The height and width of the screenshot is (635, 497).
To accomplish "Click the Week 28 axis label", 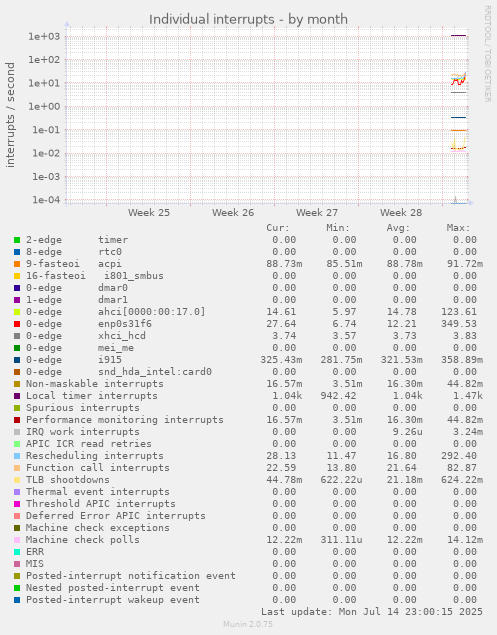I will 401,213.
